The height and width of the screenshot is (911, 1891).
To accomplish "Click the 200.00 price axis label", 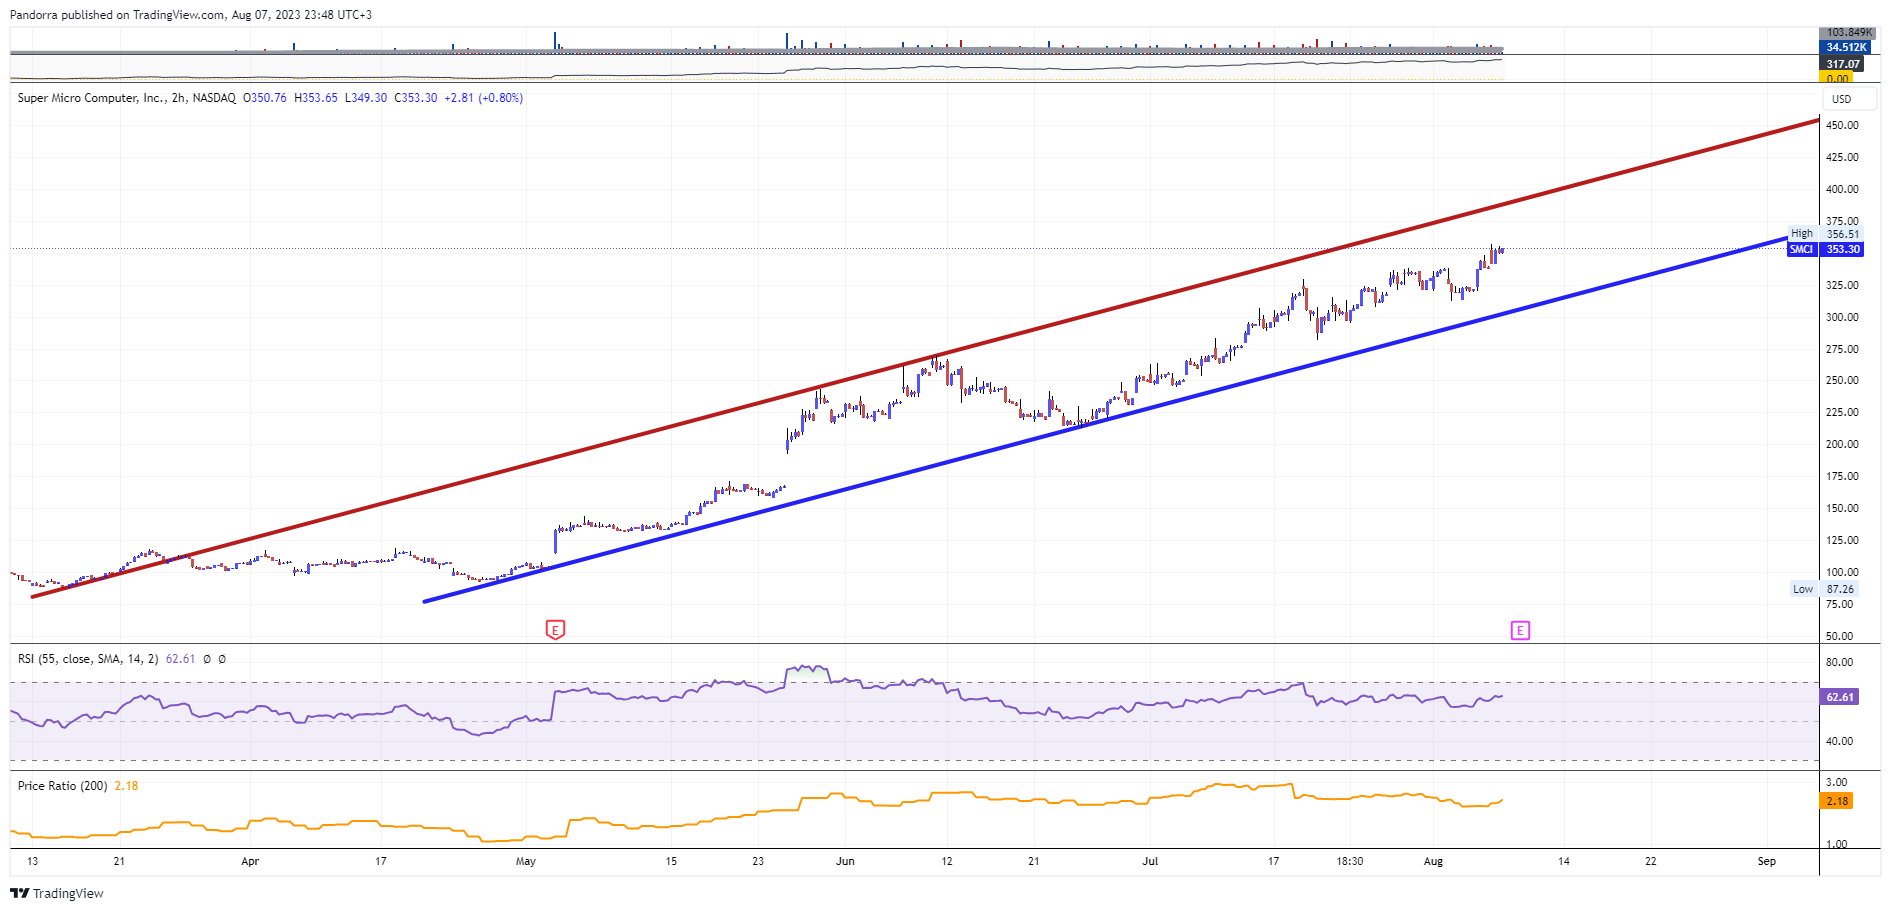I will pos(1842,444).
